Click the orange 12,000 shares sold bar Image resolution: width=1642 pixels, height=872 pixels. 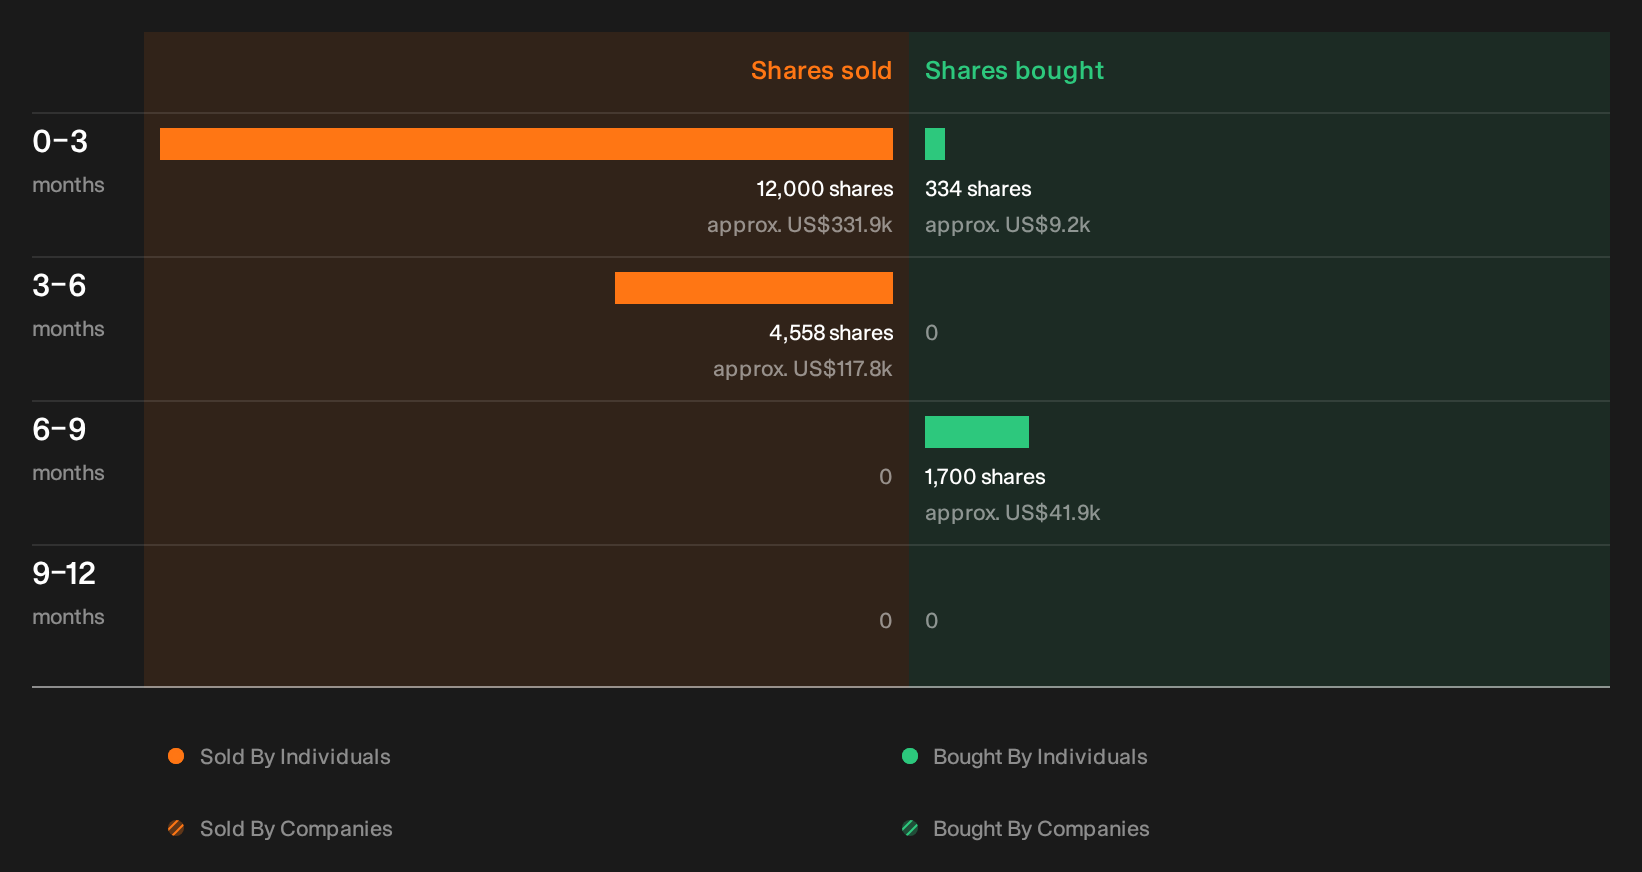coord(526,144)
